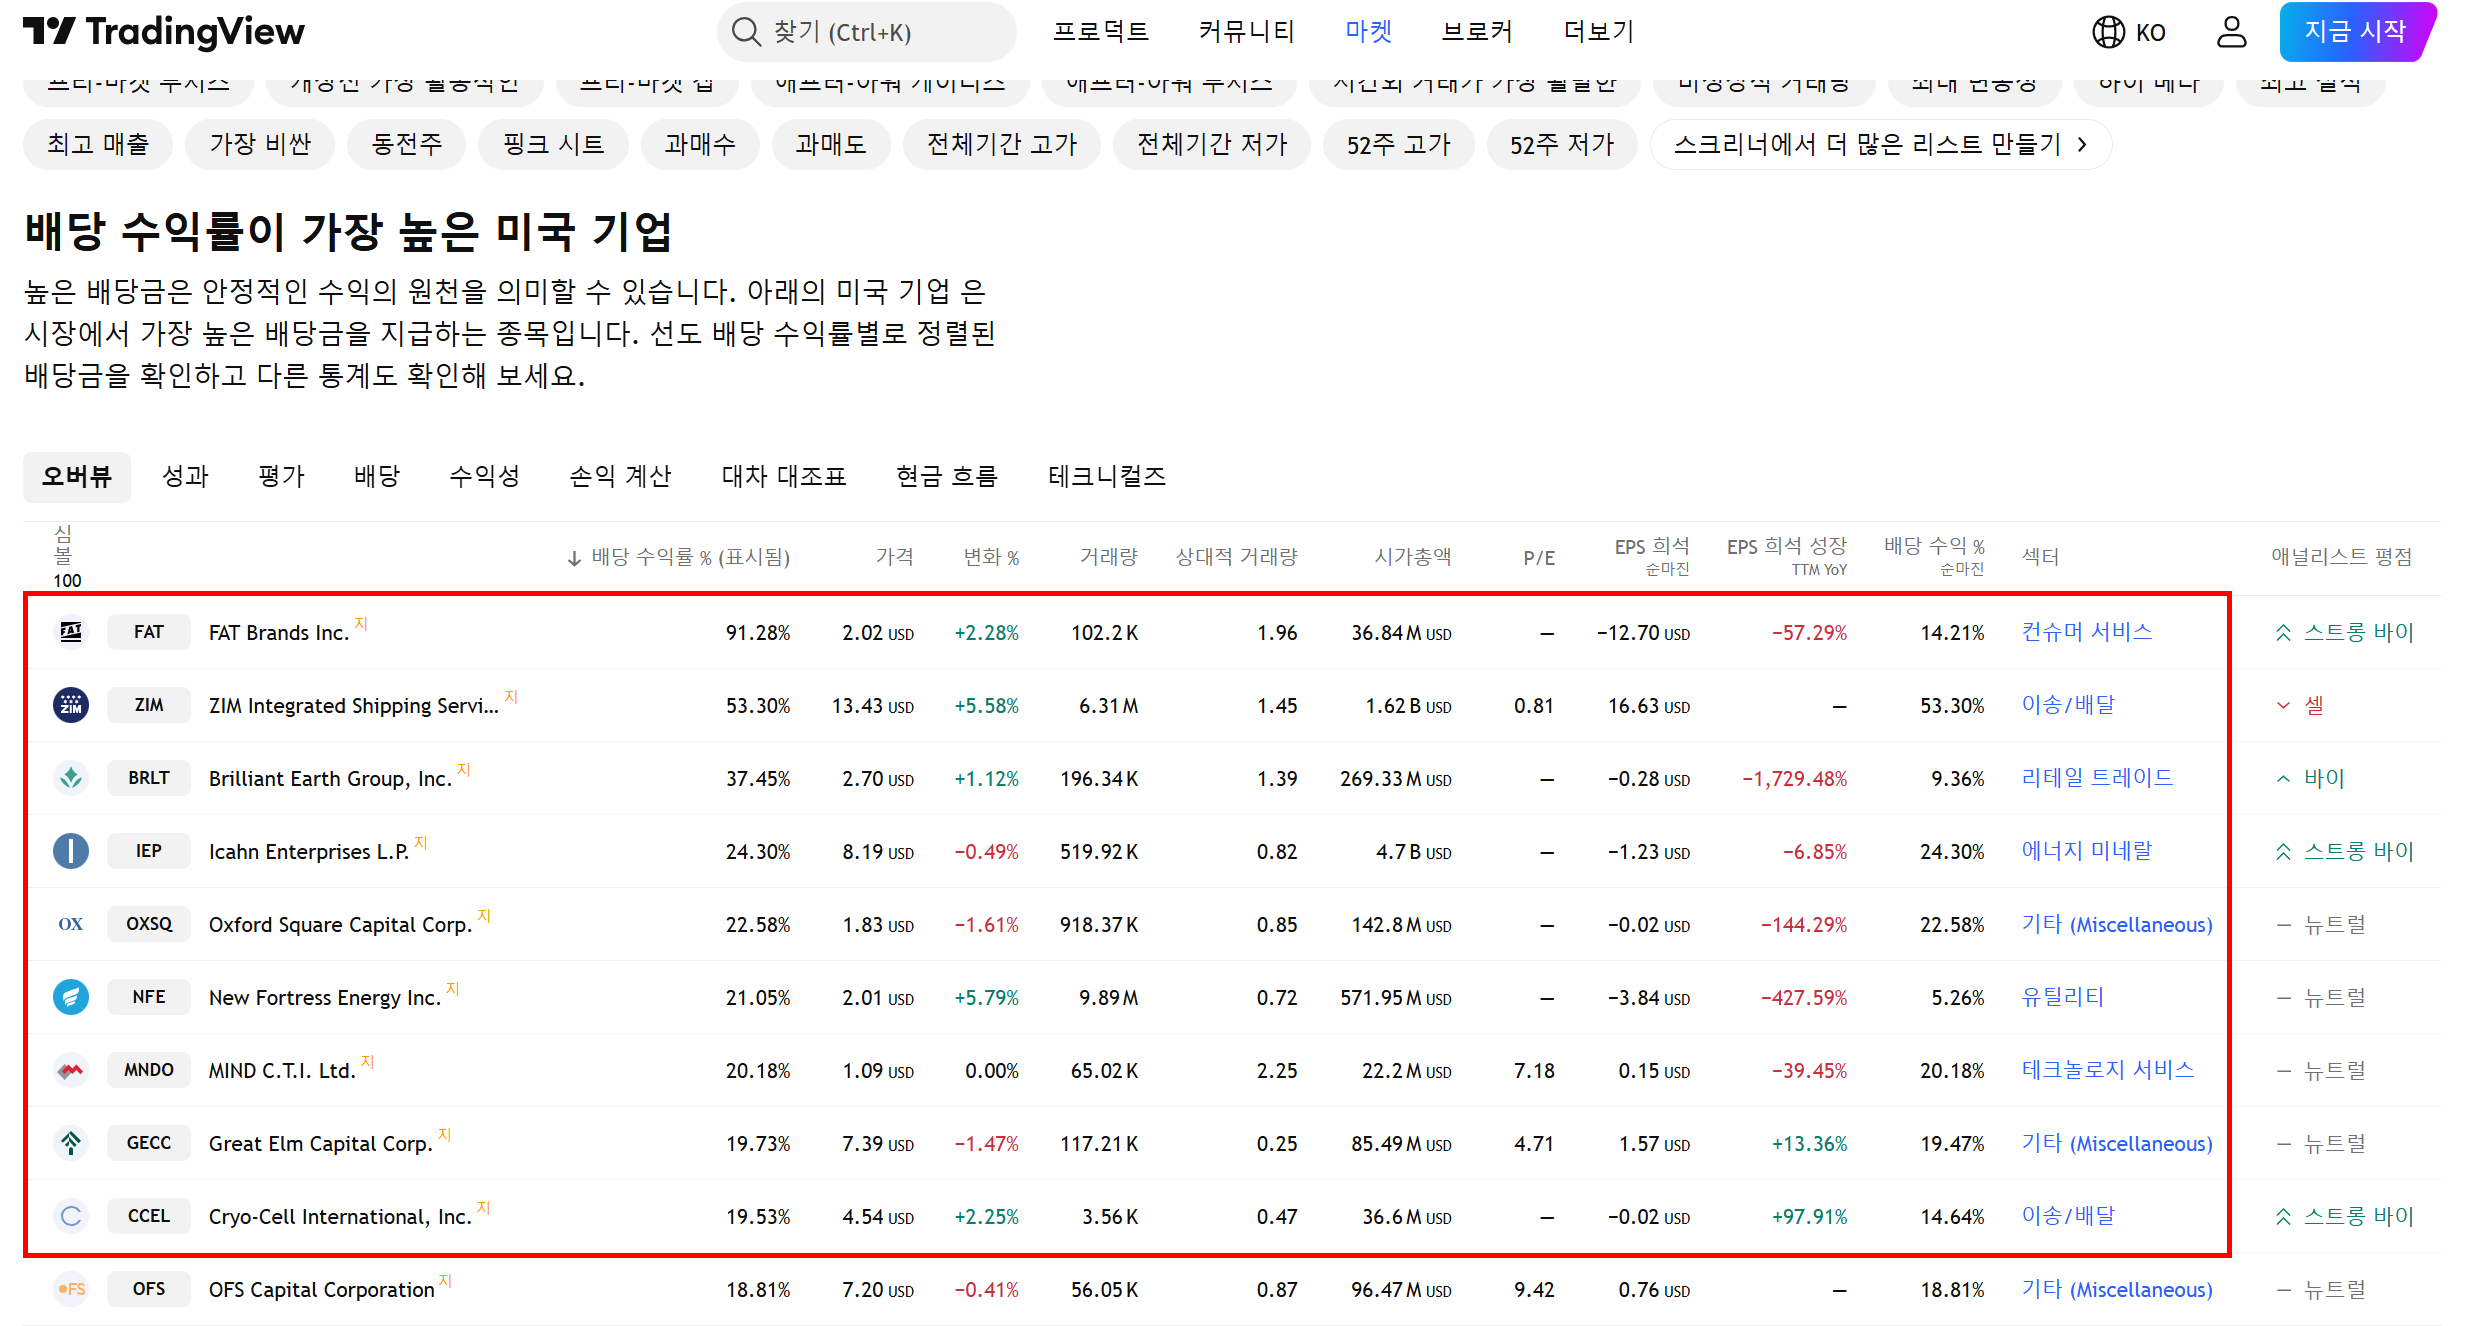Click the ZIM company logo icon

click(71, 705)
